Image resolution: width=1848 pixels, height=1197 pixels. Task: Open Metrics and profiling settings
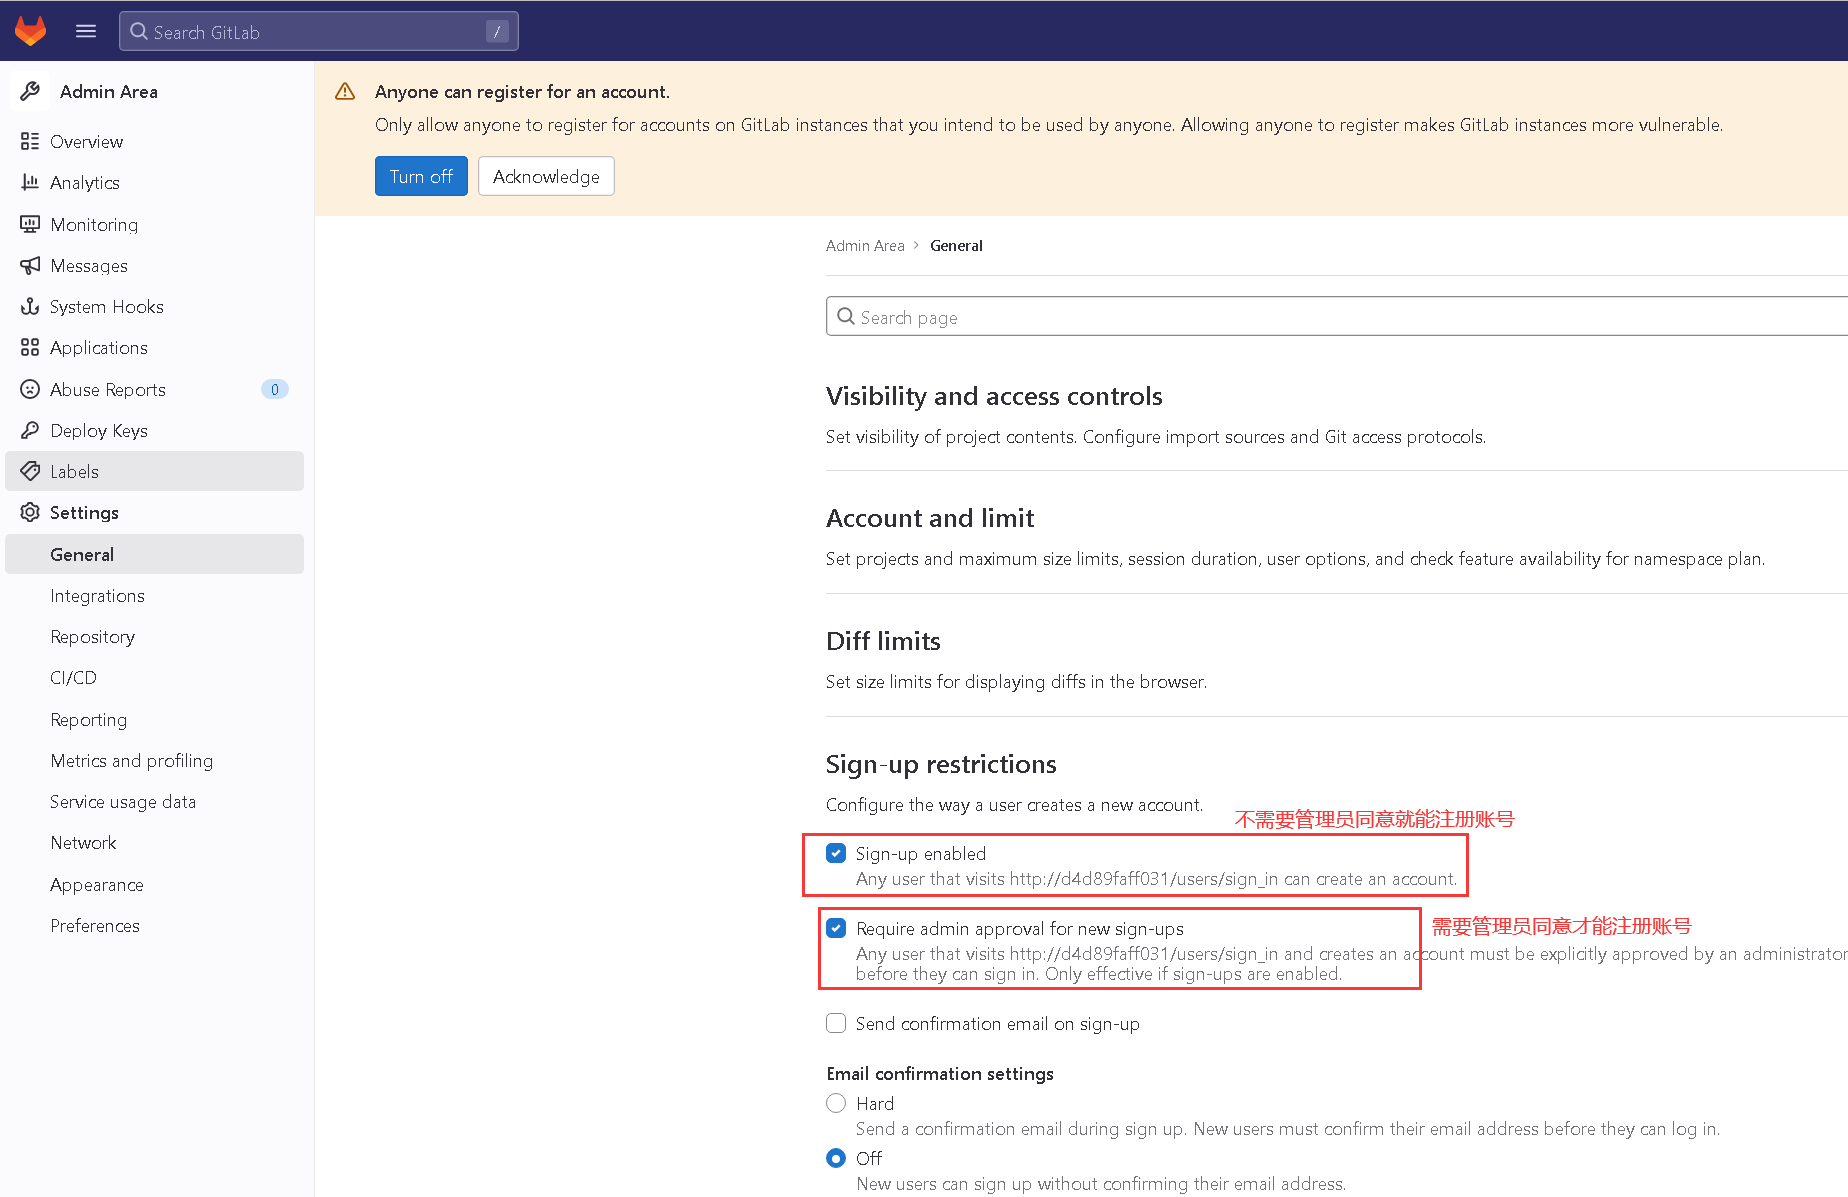click(x=155, y=760)
